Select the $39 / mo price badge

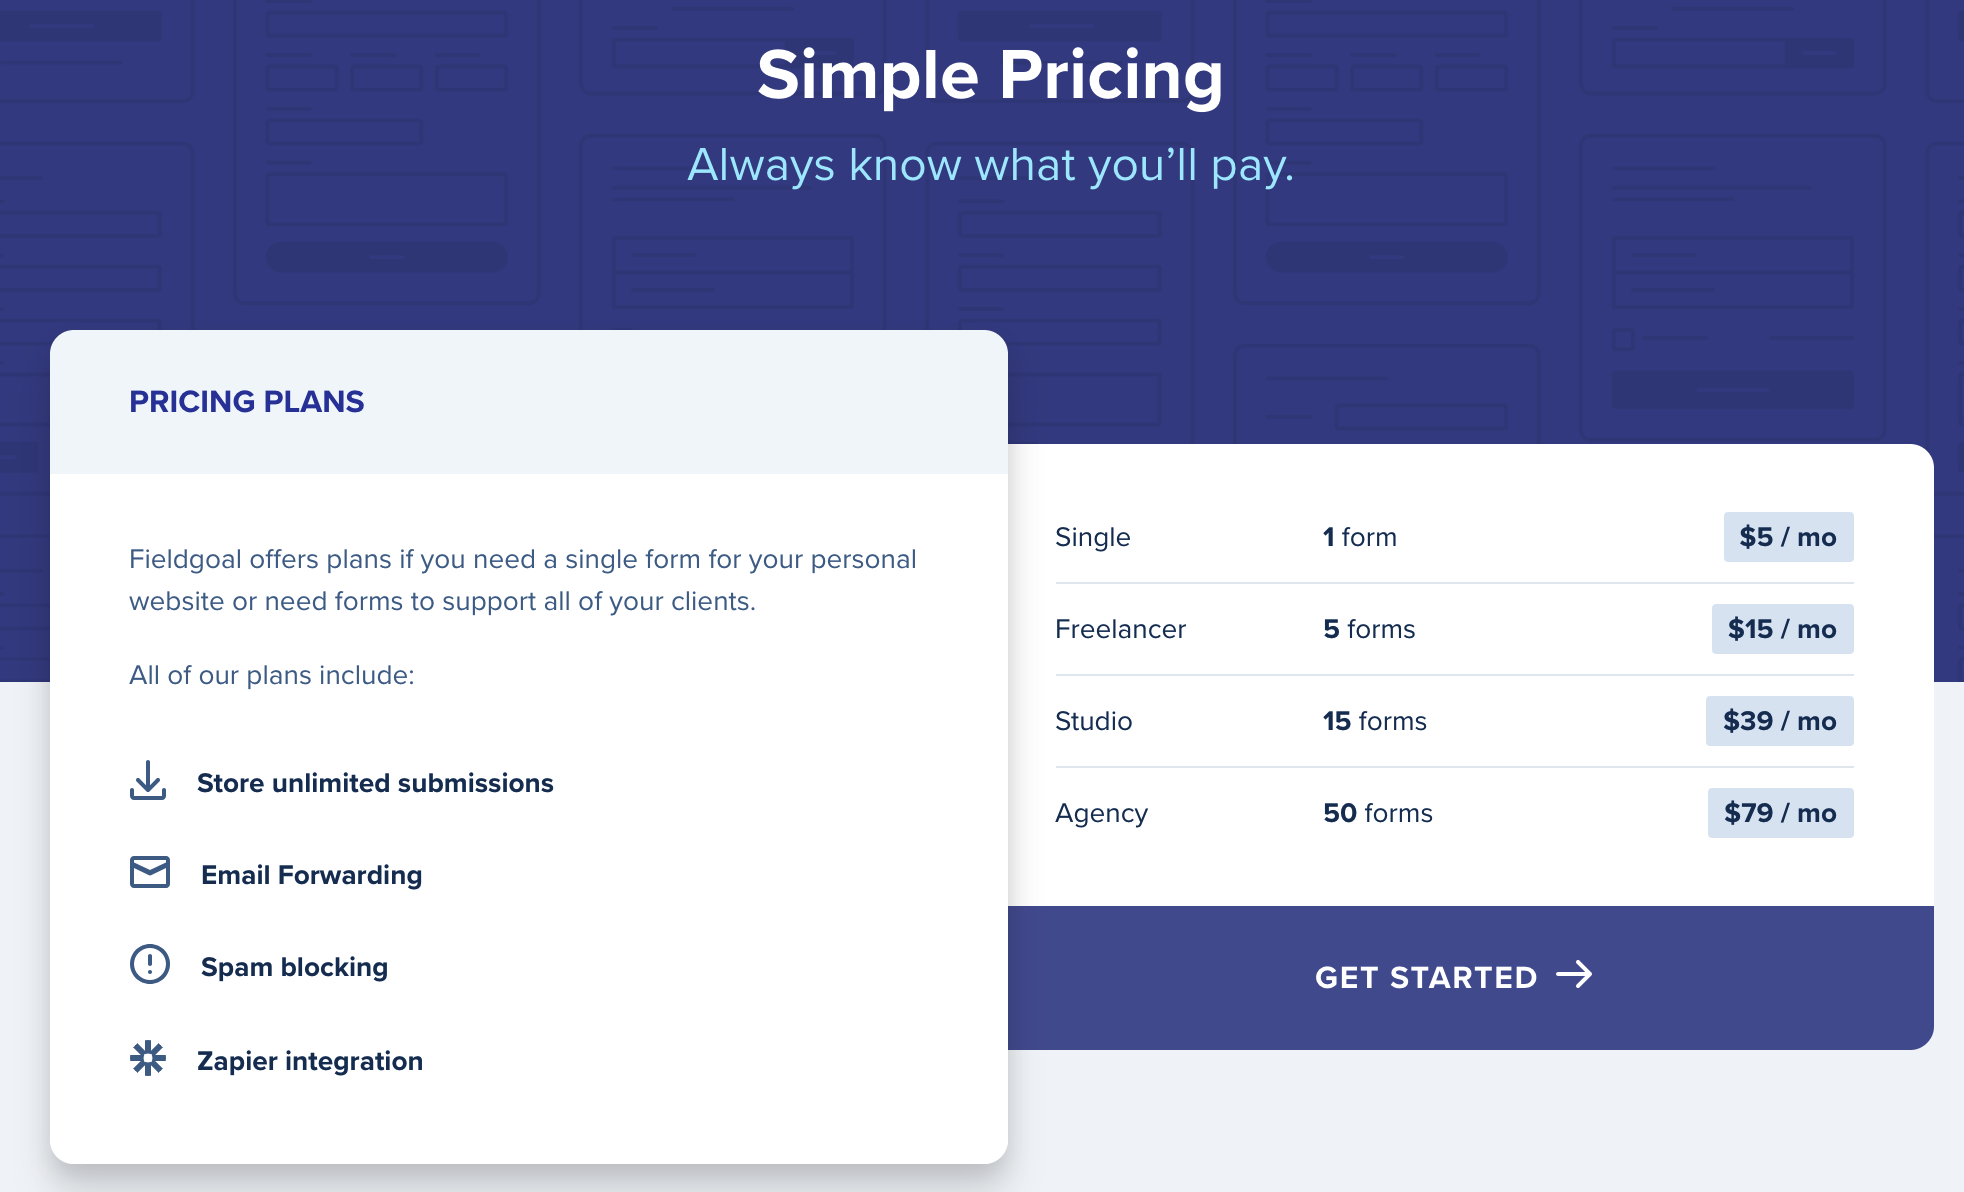[x=1779, y=721]
